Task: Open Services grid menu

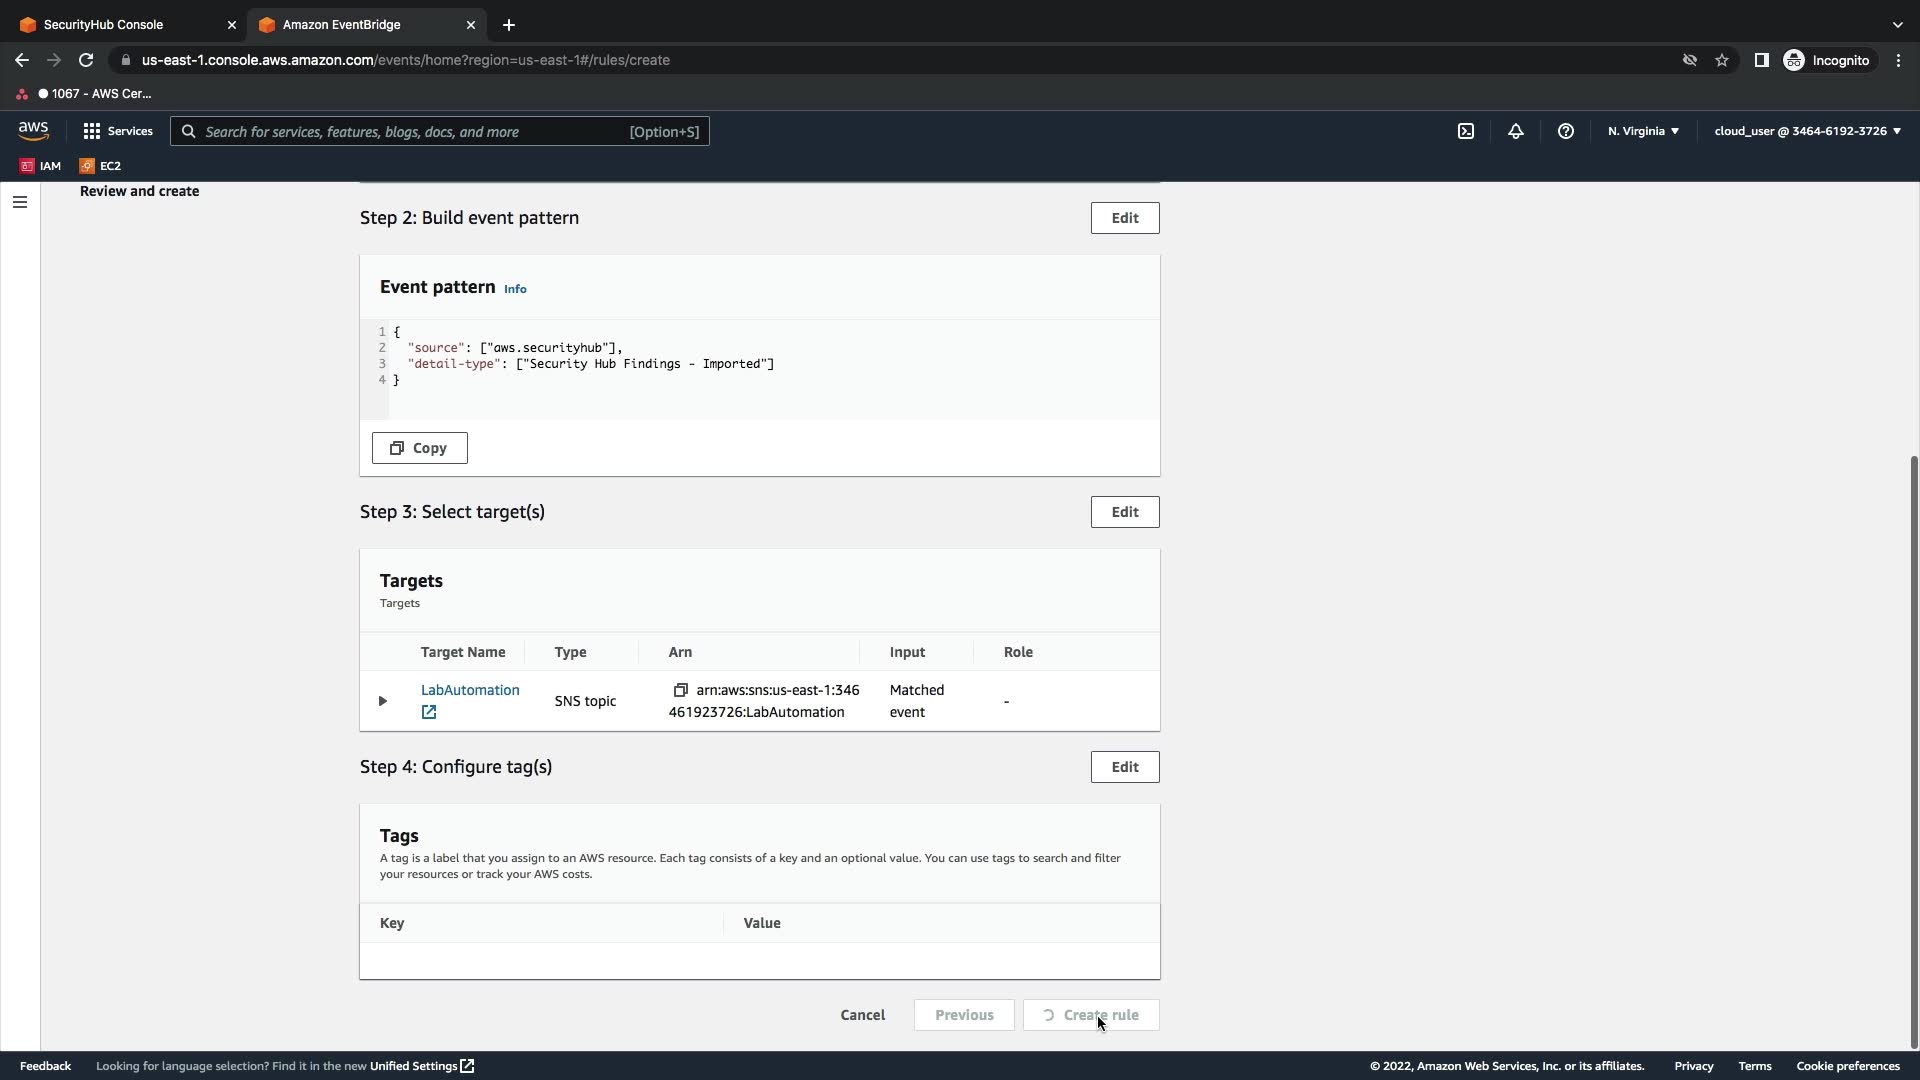Action: 118,131
